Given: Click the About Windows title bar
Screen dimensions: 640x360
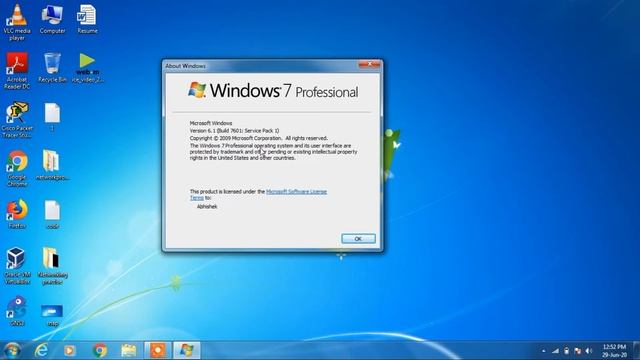Looking at the screenshot, I should (x=261, y=66).
